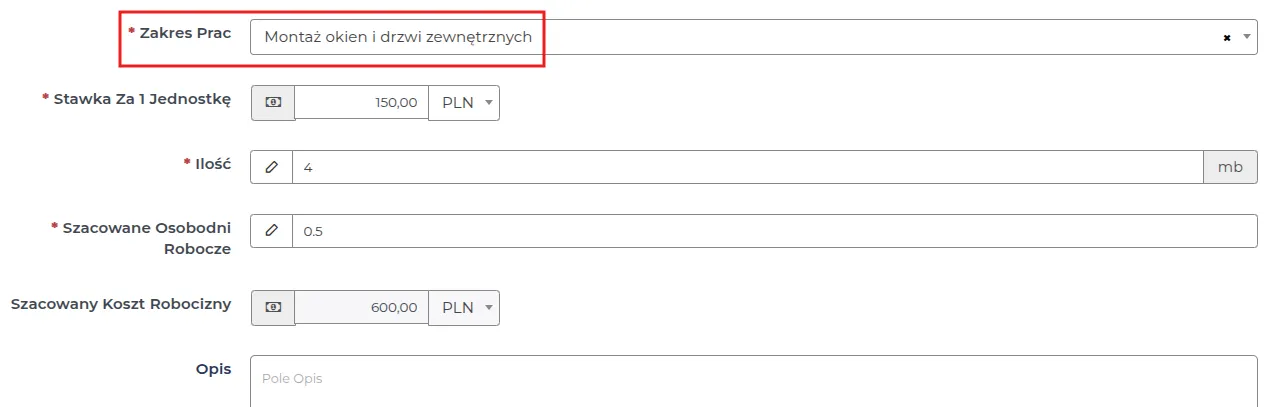This screenshot has width=1265, height=407.
Task: Focus the Stawka field showing 150,00
Action: 361,102
